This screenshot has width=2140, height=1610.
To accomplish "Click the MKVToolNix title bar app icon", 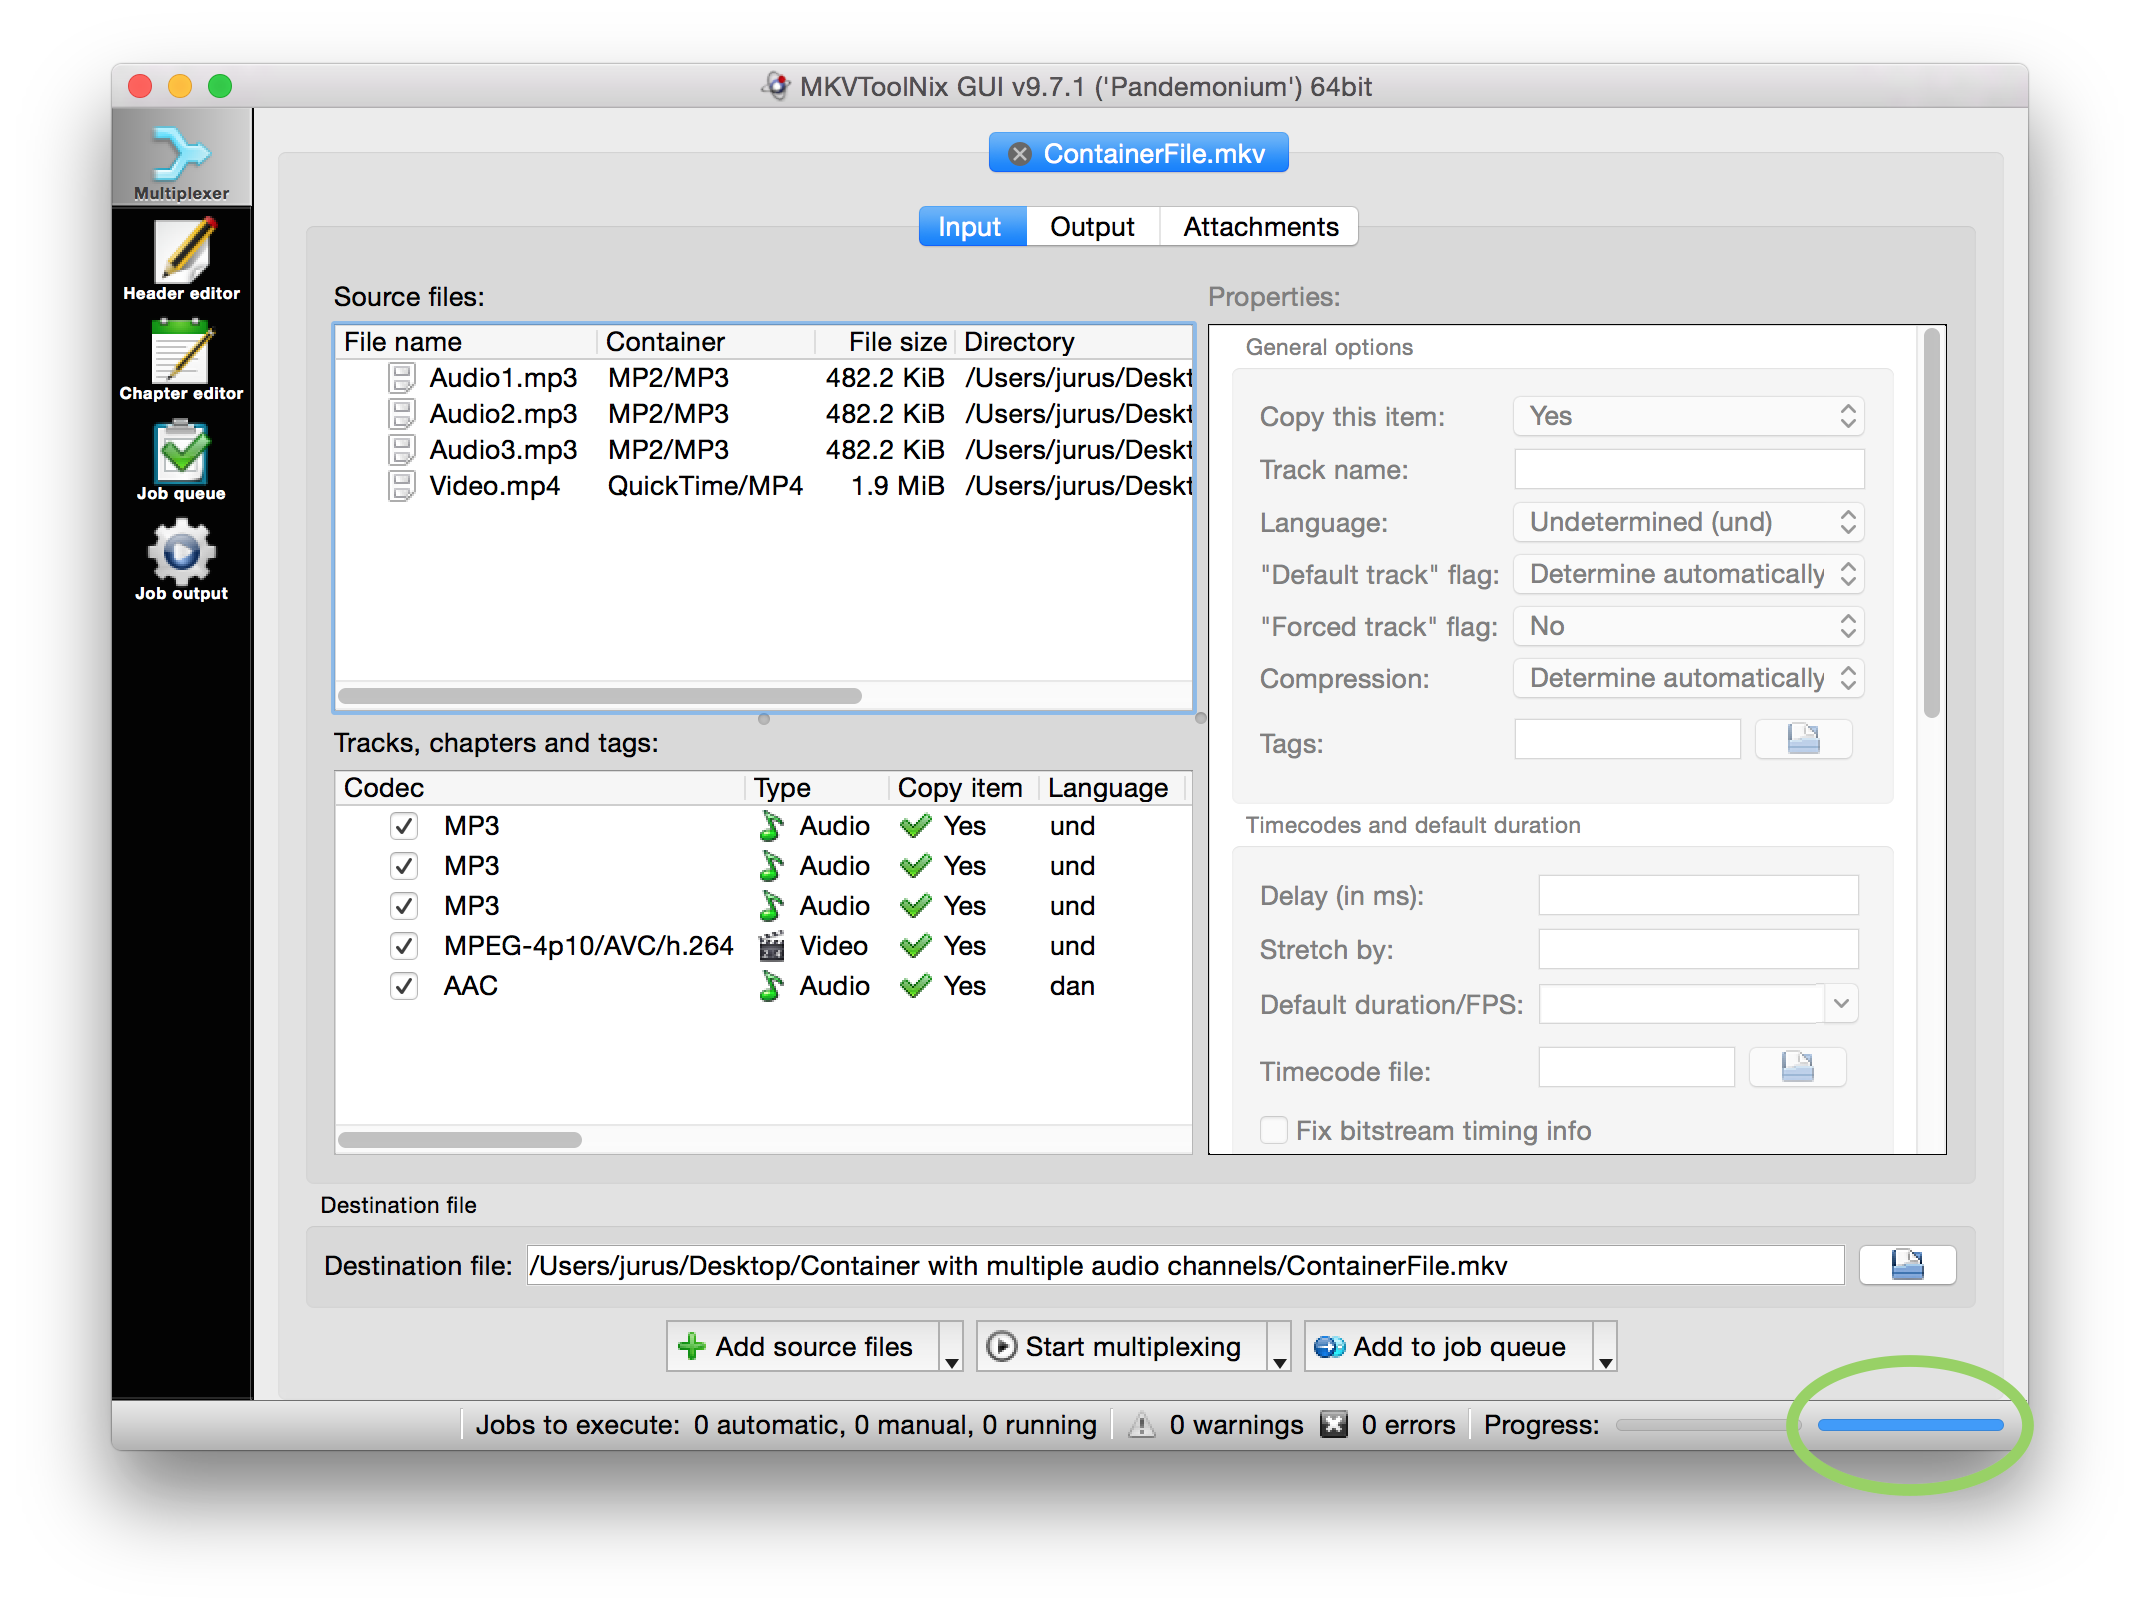I will tap(776, 86).
